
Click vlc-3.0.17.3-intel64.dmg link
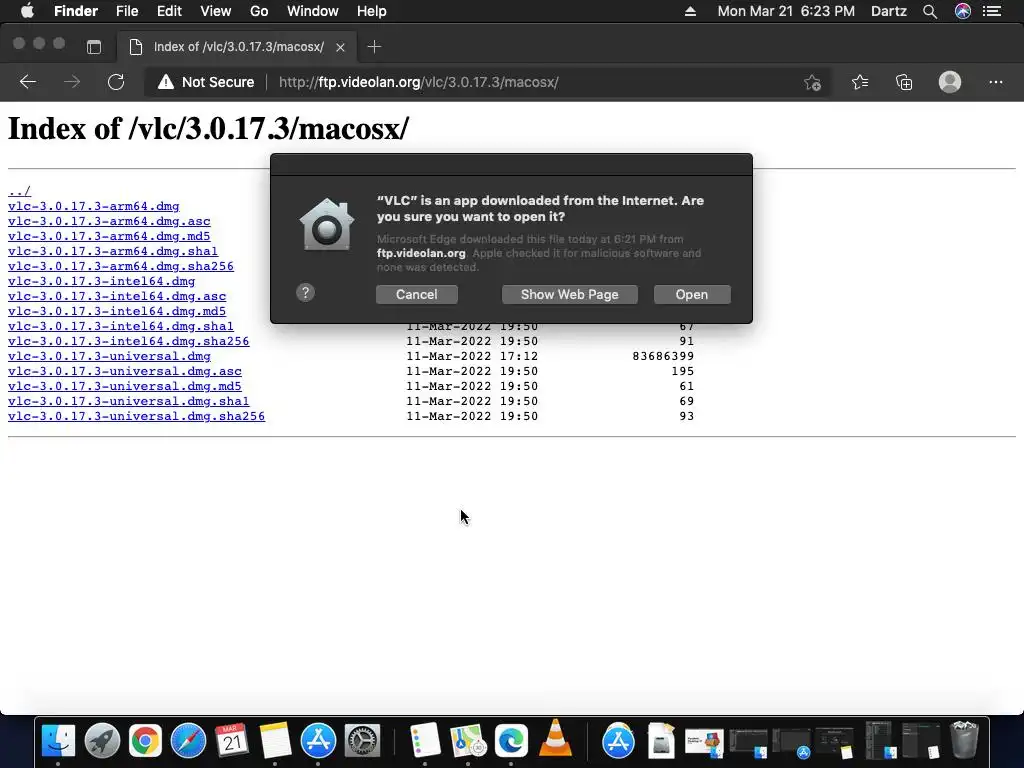point(101,281)
